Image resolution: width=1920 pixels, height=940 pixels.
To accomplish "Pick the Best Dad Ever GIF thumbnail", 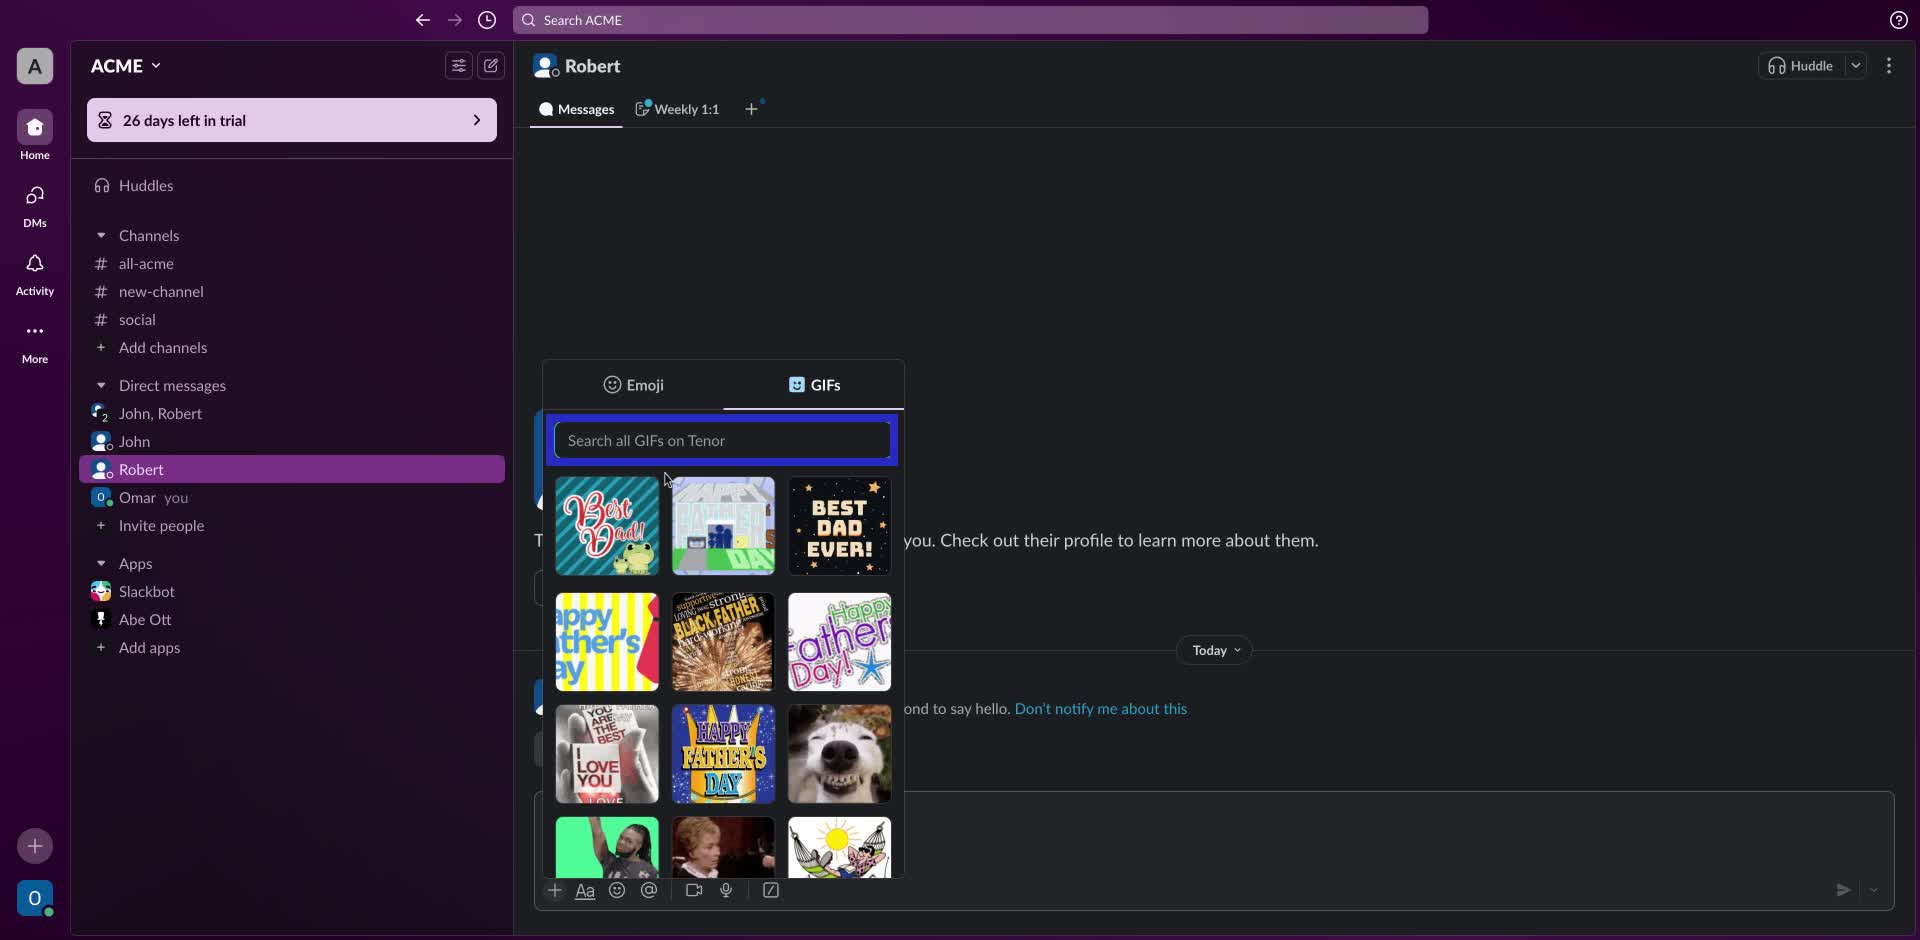I will 839,526.
